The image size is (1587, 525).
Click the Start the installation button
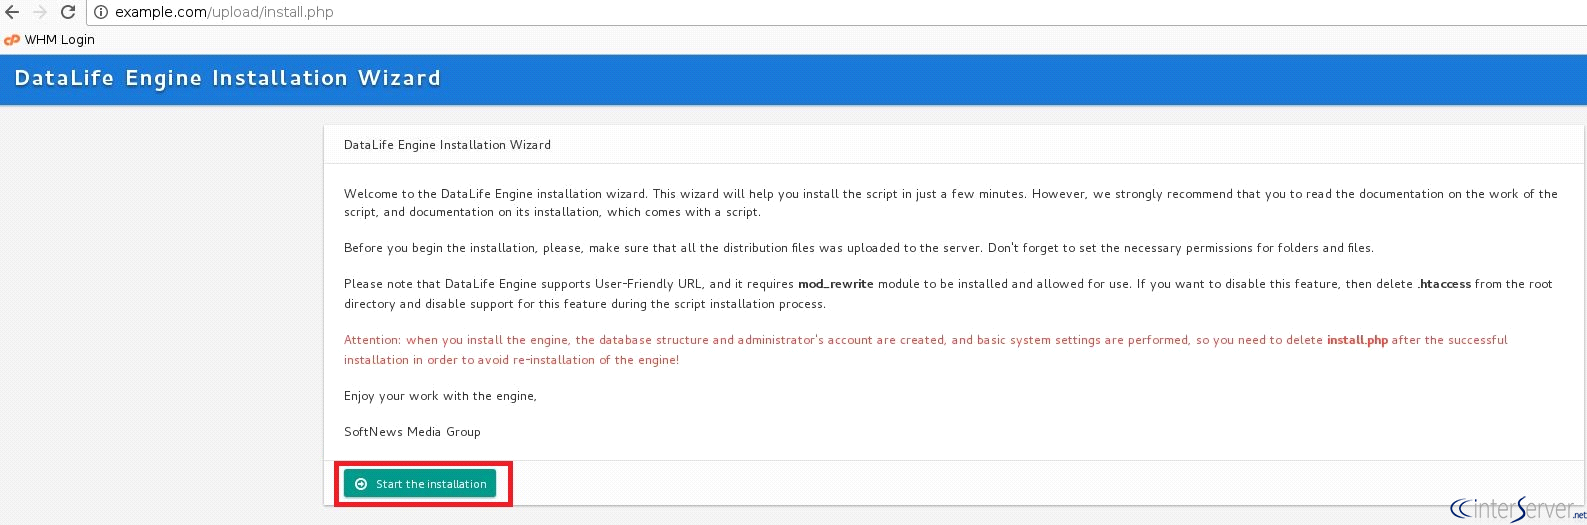click(x=420, y=484)
